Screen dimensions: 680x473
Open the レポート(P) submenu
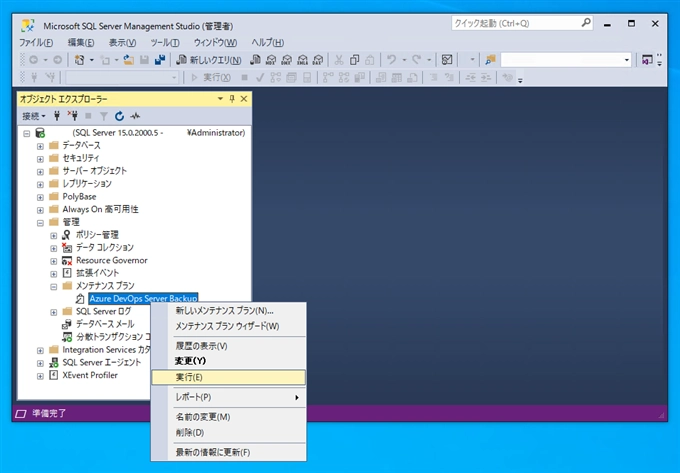(x=229, y=397)
